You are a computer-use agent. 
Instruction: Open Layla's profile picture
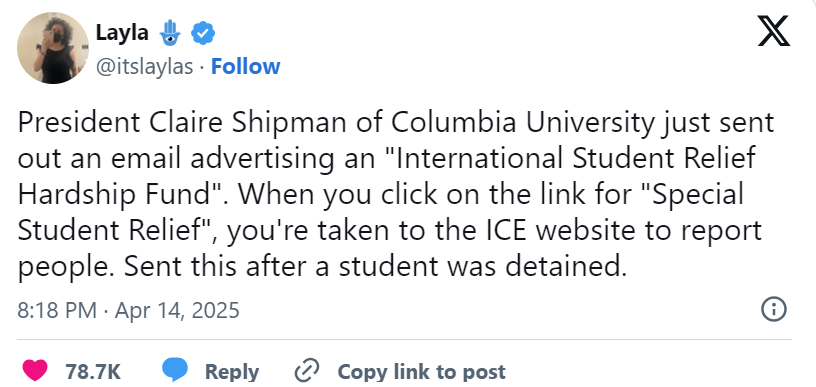(53, 48)
